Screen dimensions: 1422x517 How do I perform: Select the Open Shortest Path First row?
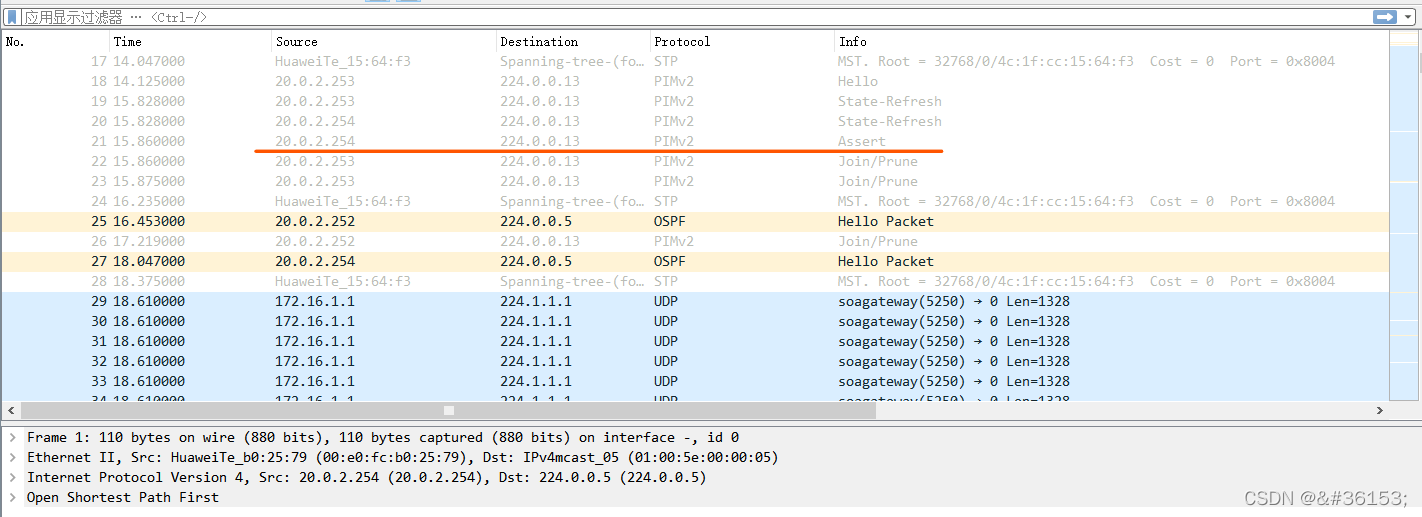click(x=122, y=498)
